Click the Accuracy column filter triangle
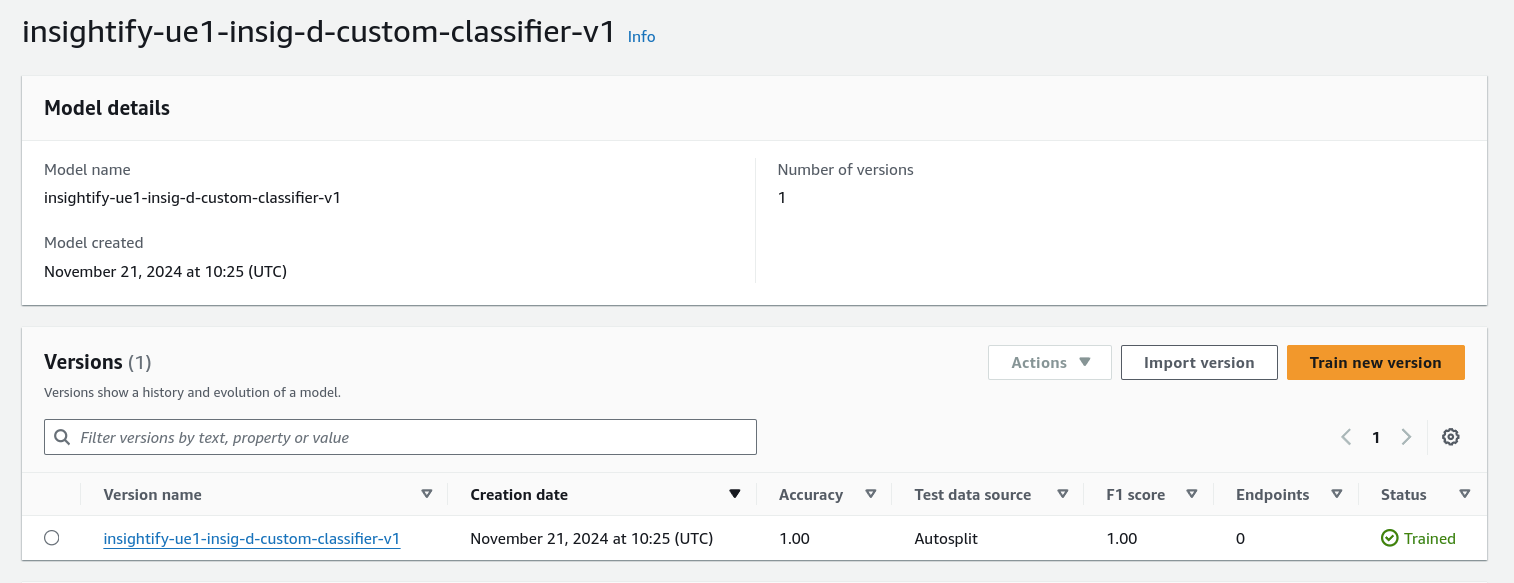The image size is (1514, 583). pyautogui.click(x=870, y=494)
